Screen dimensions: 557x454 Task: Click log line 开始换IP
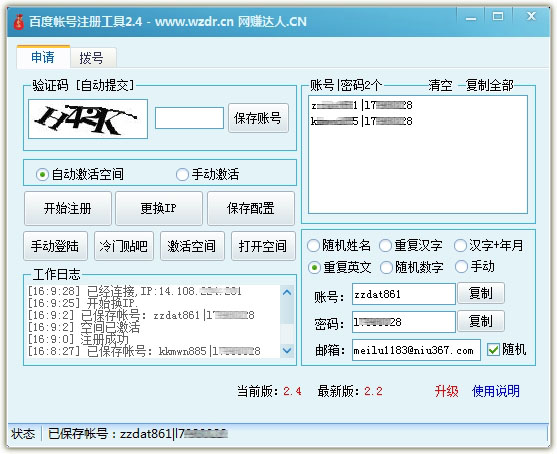(x=83, y=303)
